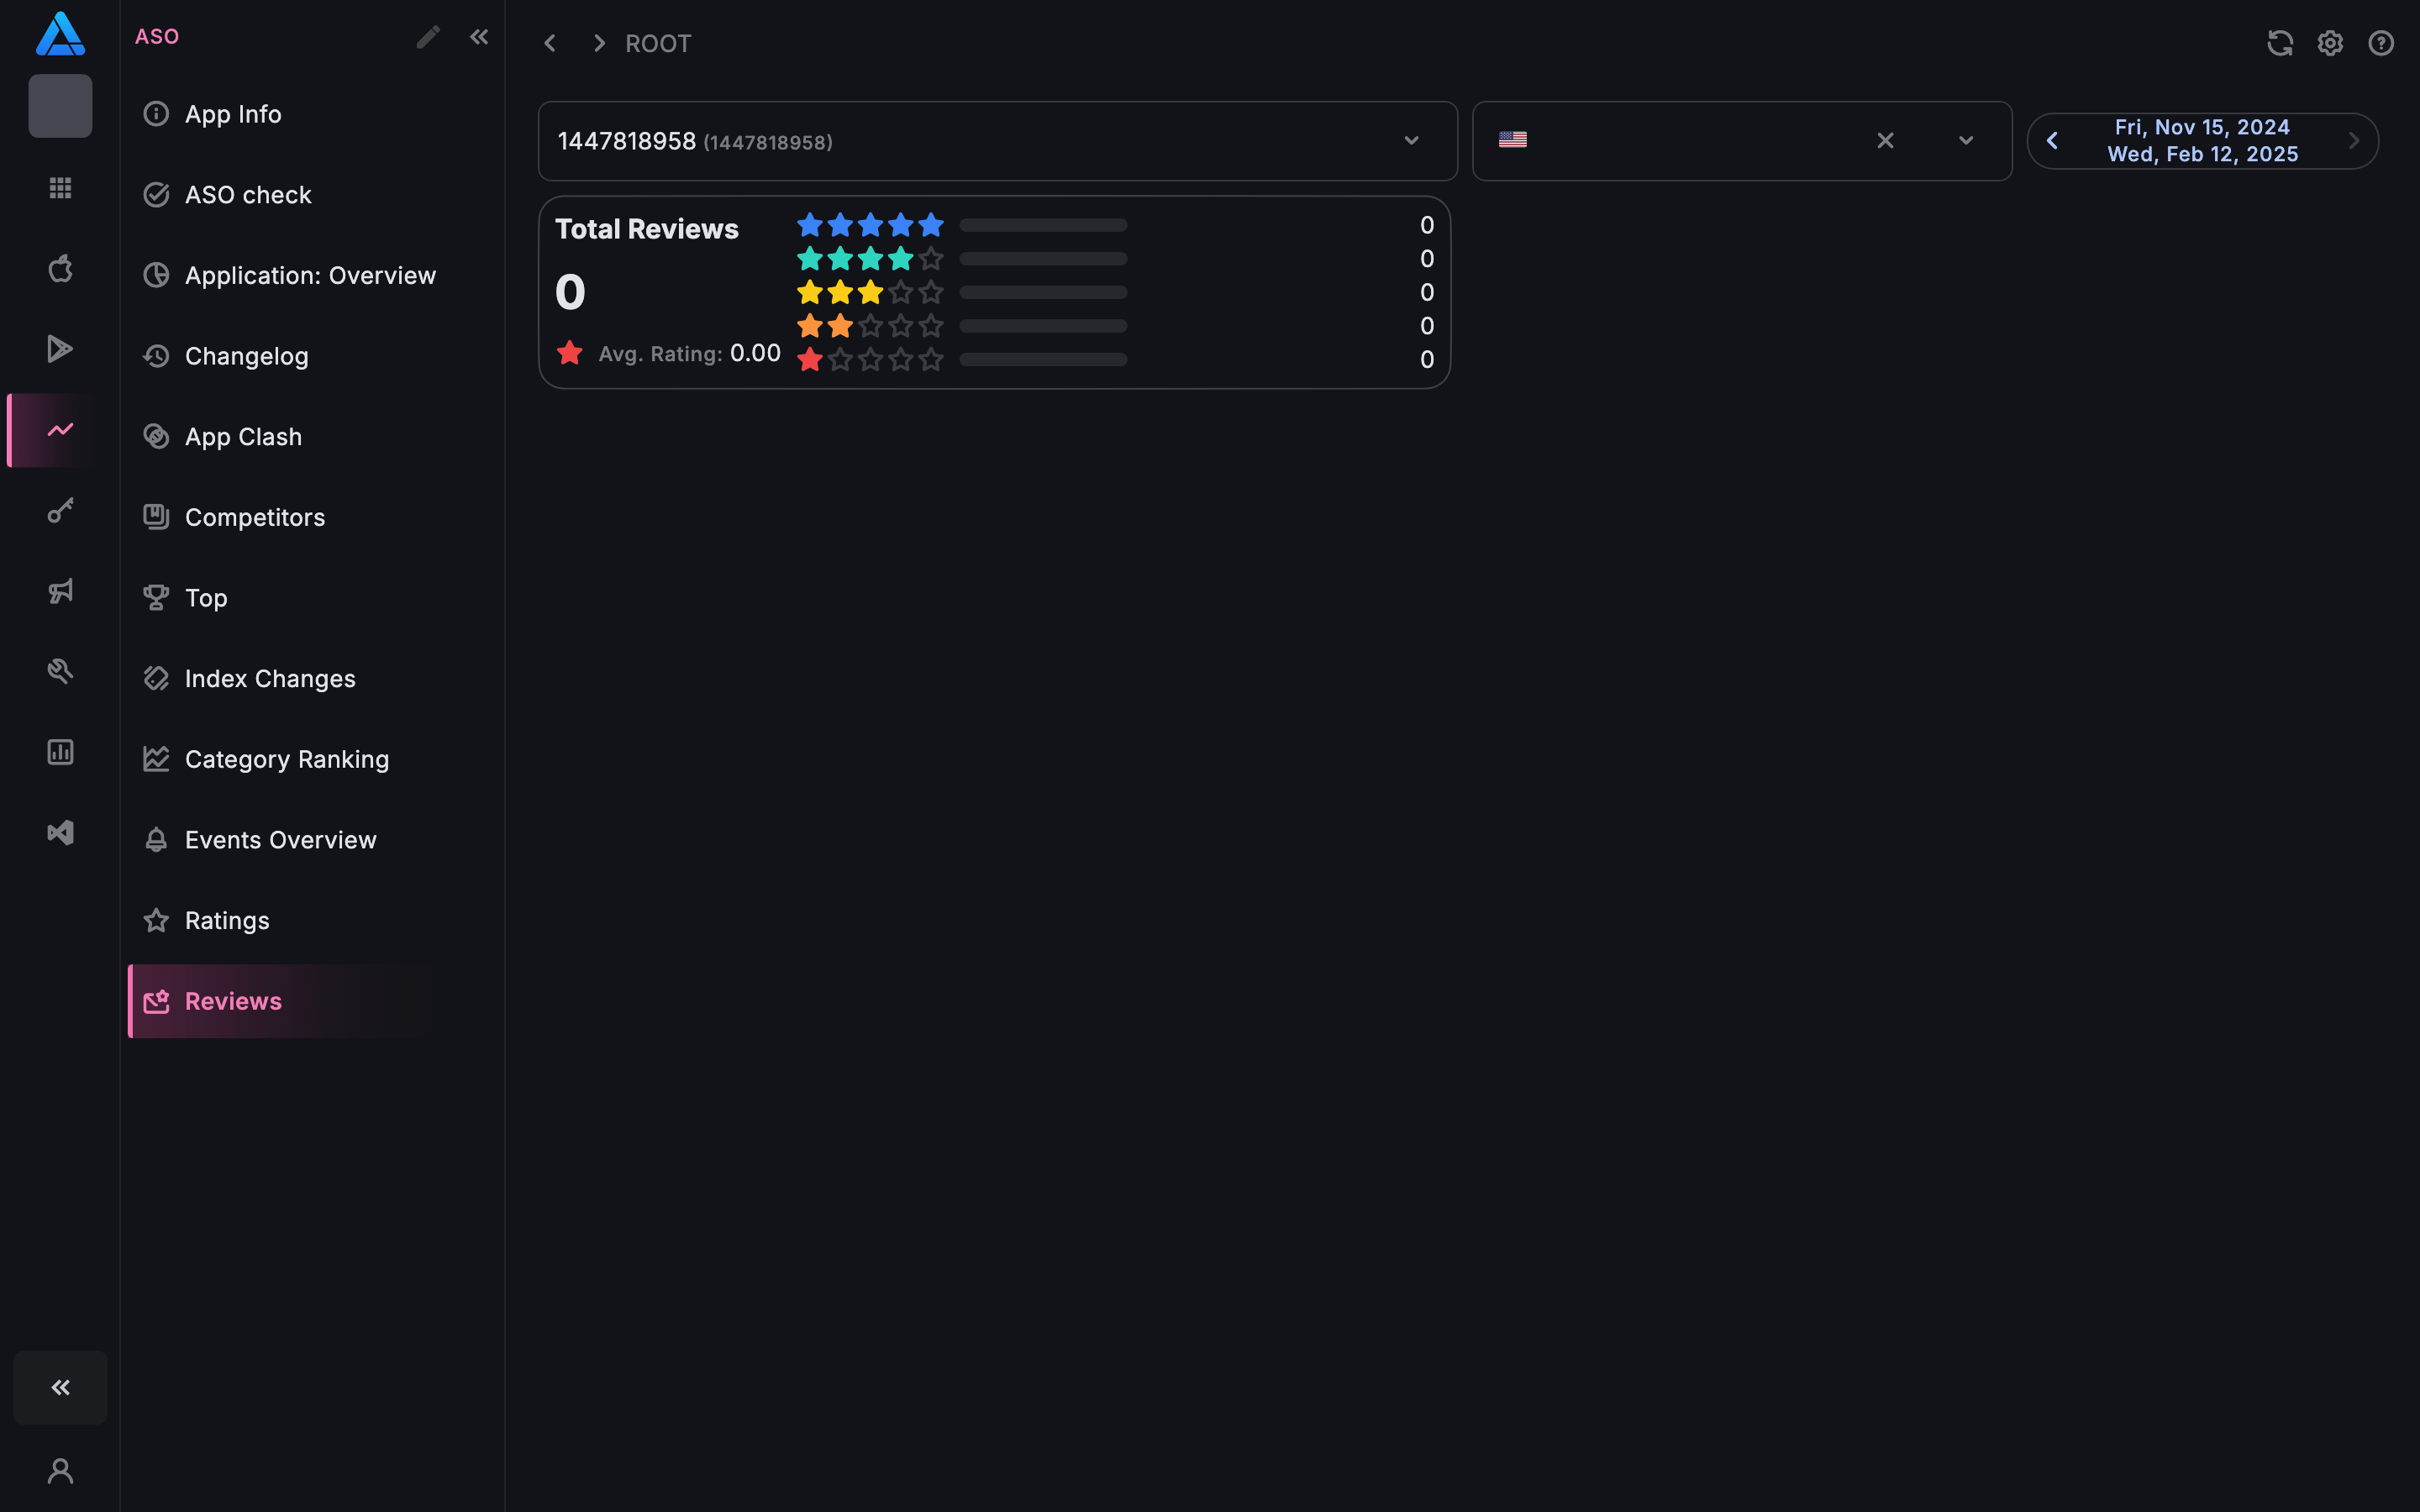Open the user profile icon at the bottom
Screen dimensions: 2420x1512
coord(60,1471)
